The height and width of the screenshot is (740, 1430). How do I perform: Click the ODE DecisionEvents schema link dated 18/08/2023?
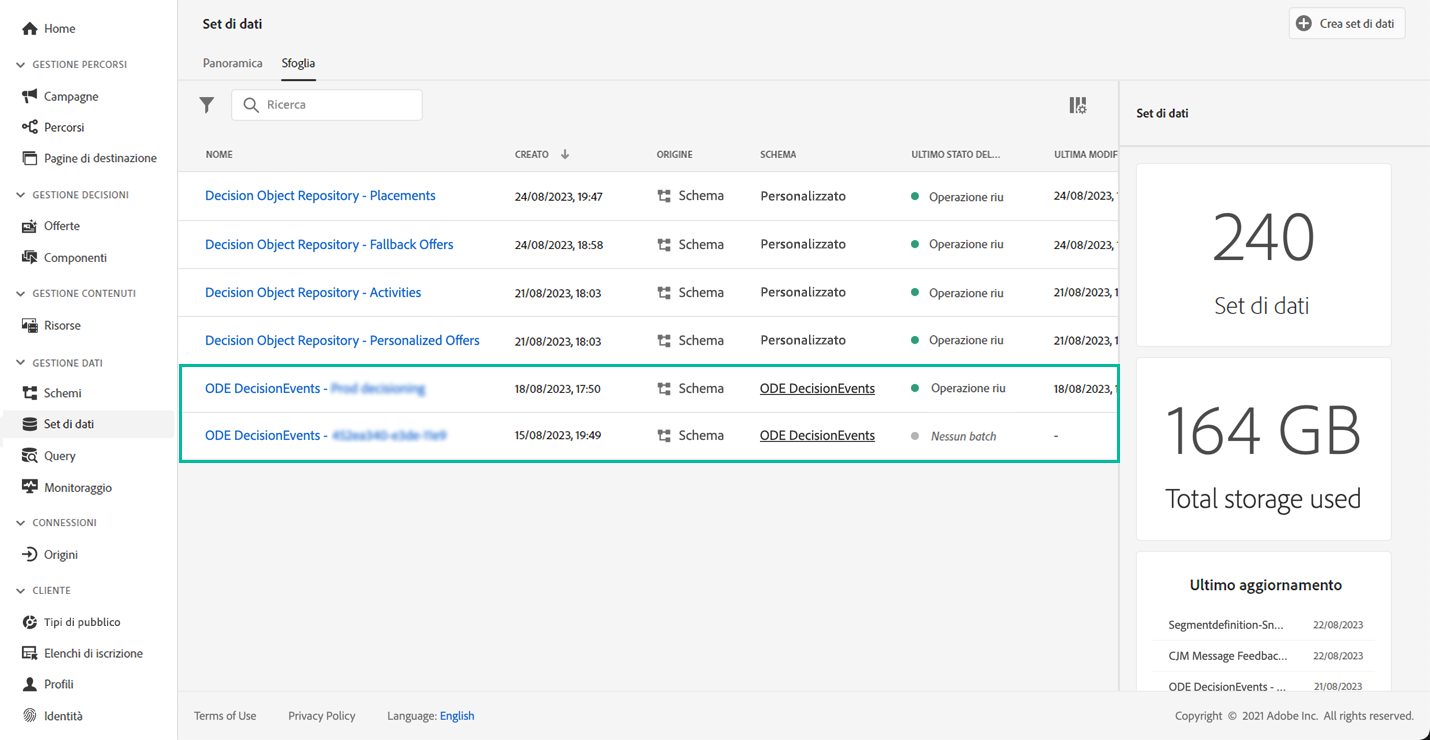pos(817,389)
